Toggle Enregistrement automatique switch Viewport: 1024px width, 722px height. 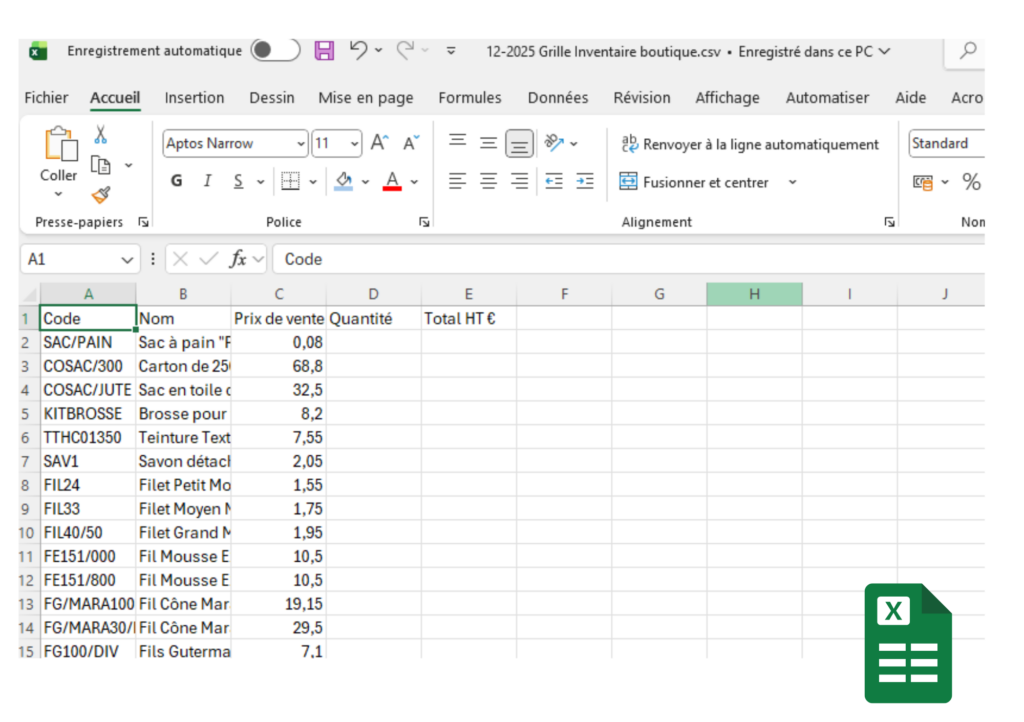(x=275, y=51)
